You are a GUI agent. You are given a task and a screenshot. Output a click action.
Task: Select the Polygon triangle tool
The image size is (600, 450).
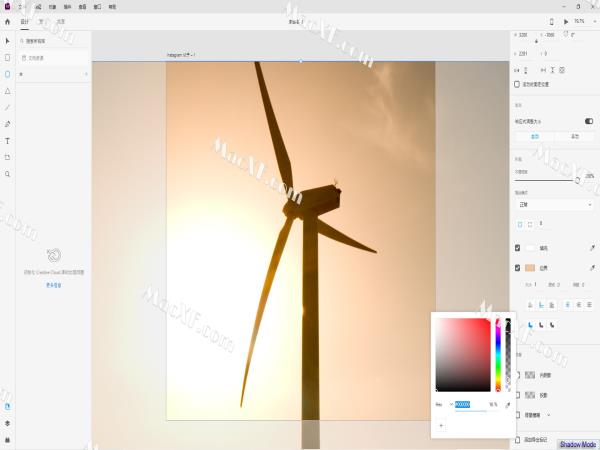8,90
